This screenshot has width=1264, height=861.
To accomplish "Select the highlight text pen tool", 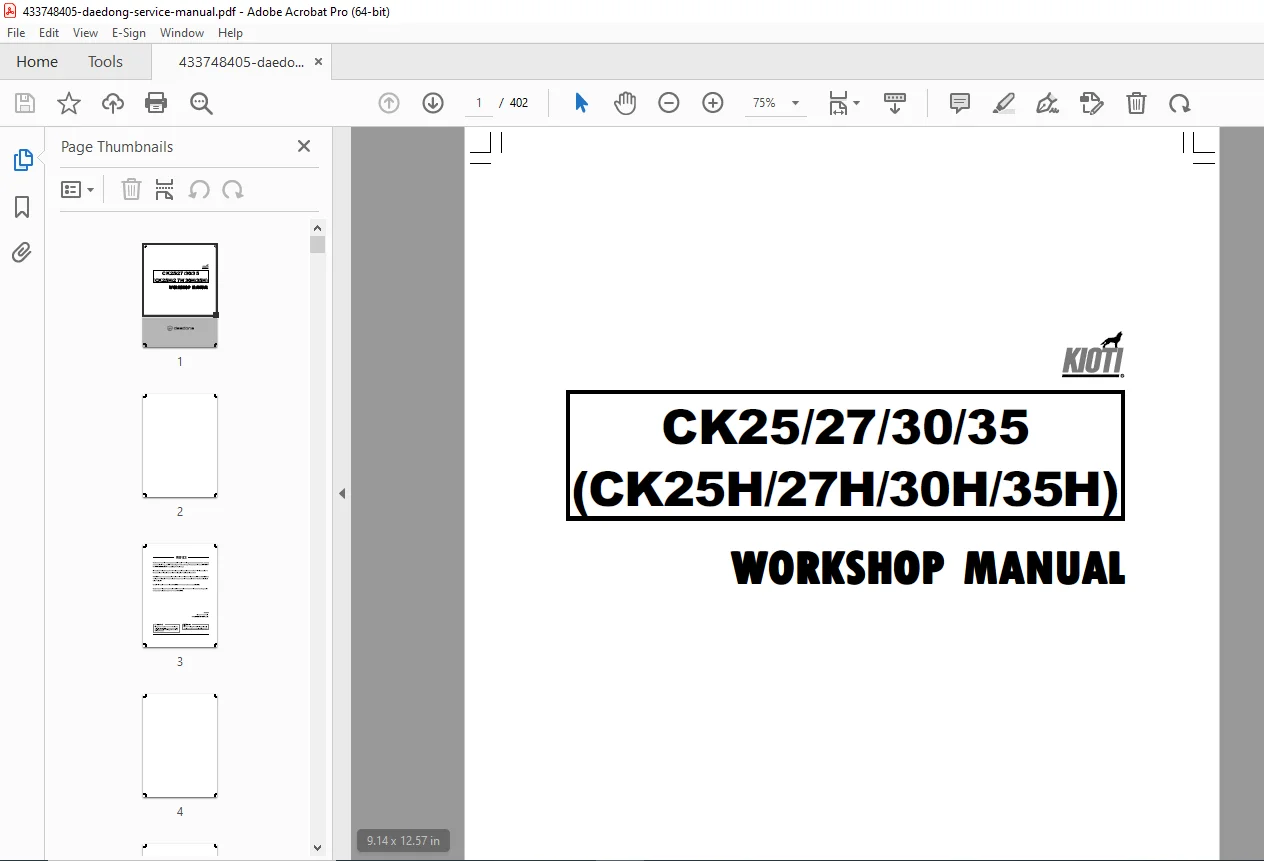I will pos(1004,103).
